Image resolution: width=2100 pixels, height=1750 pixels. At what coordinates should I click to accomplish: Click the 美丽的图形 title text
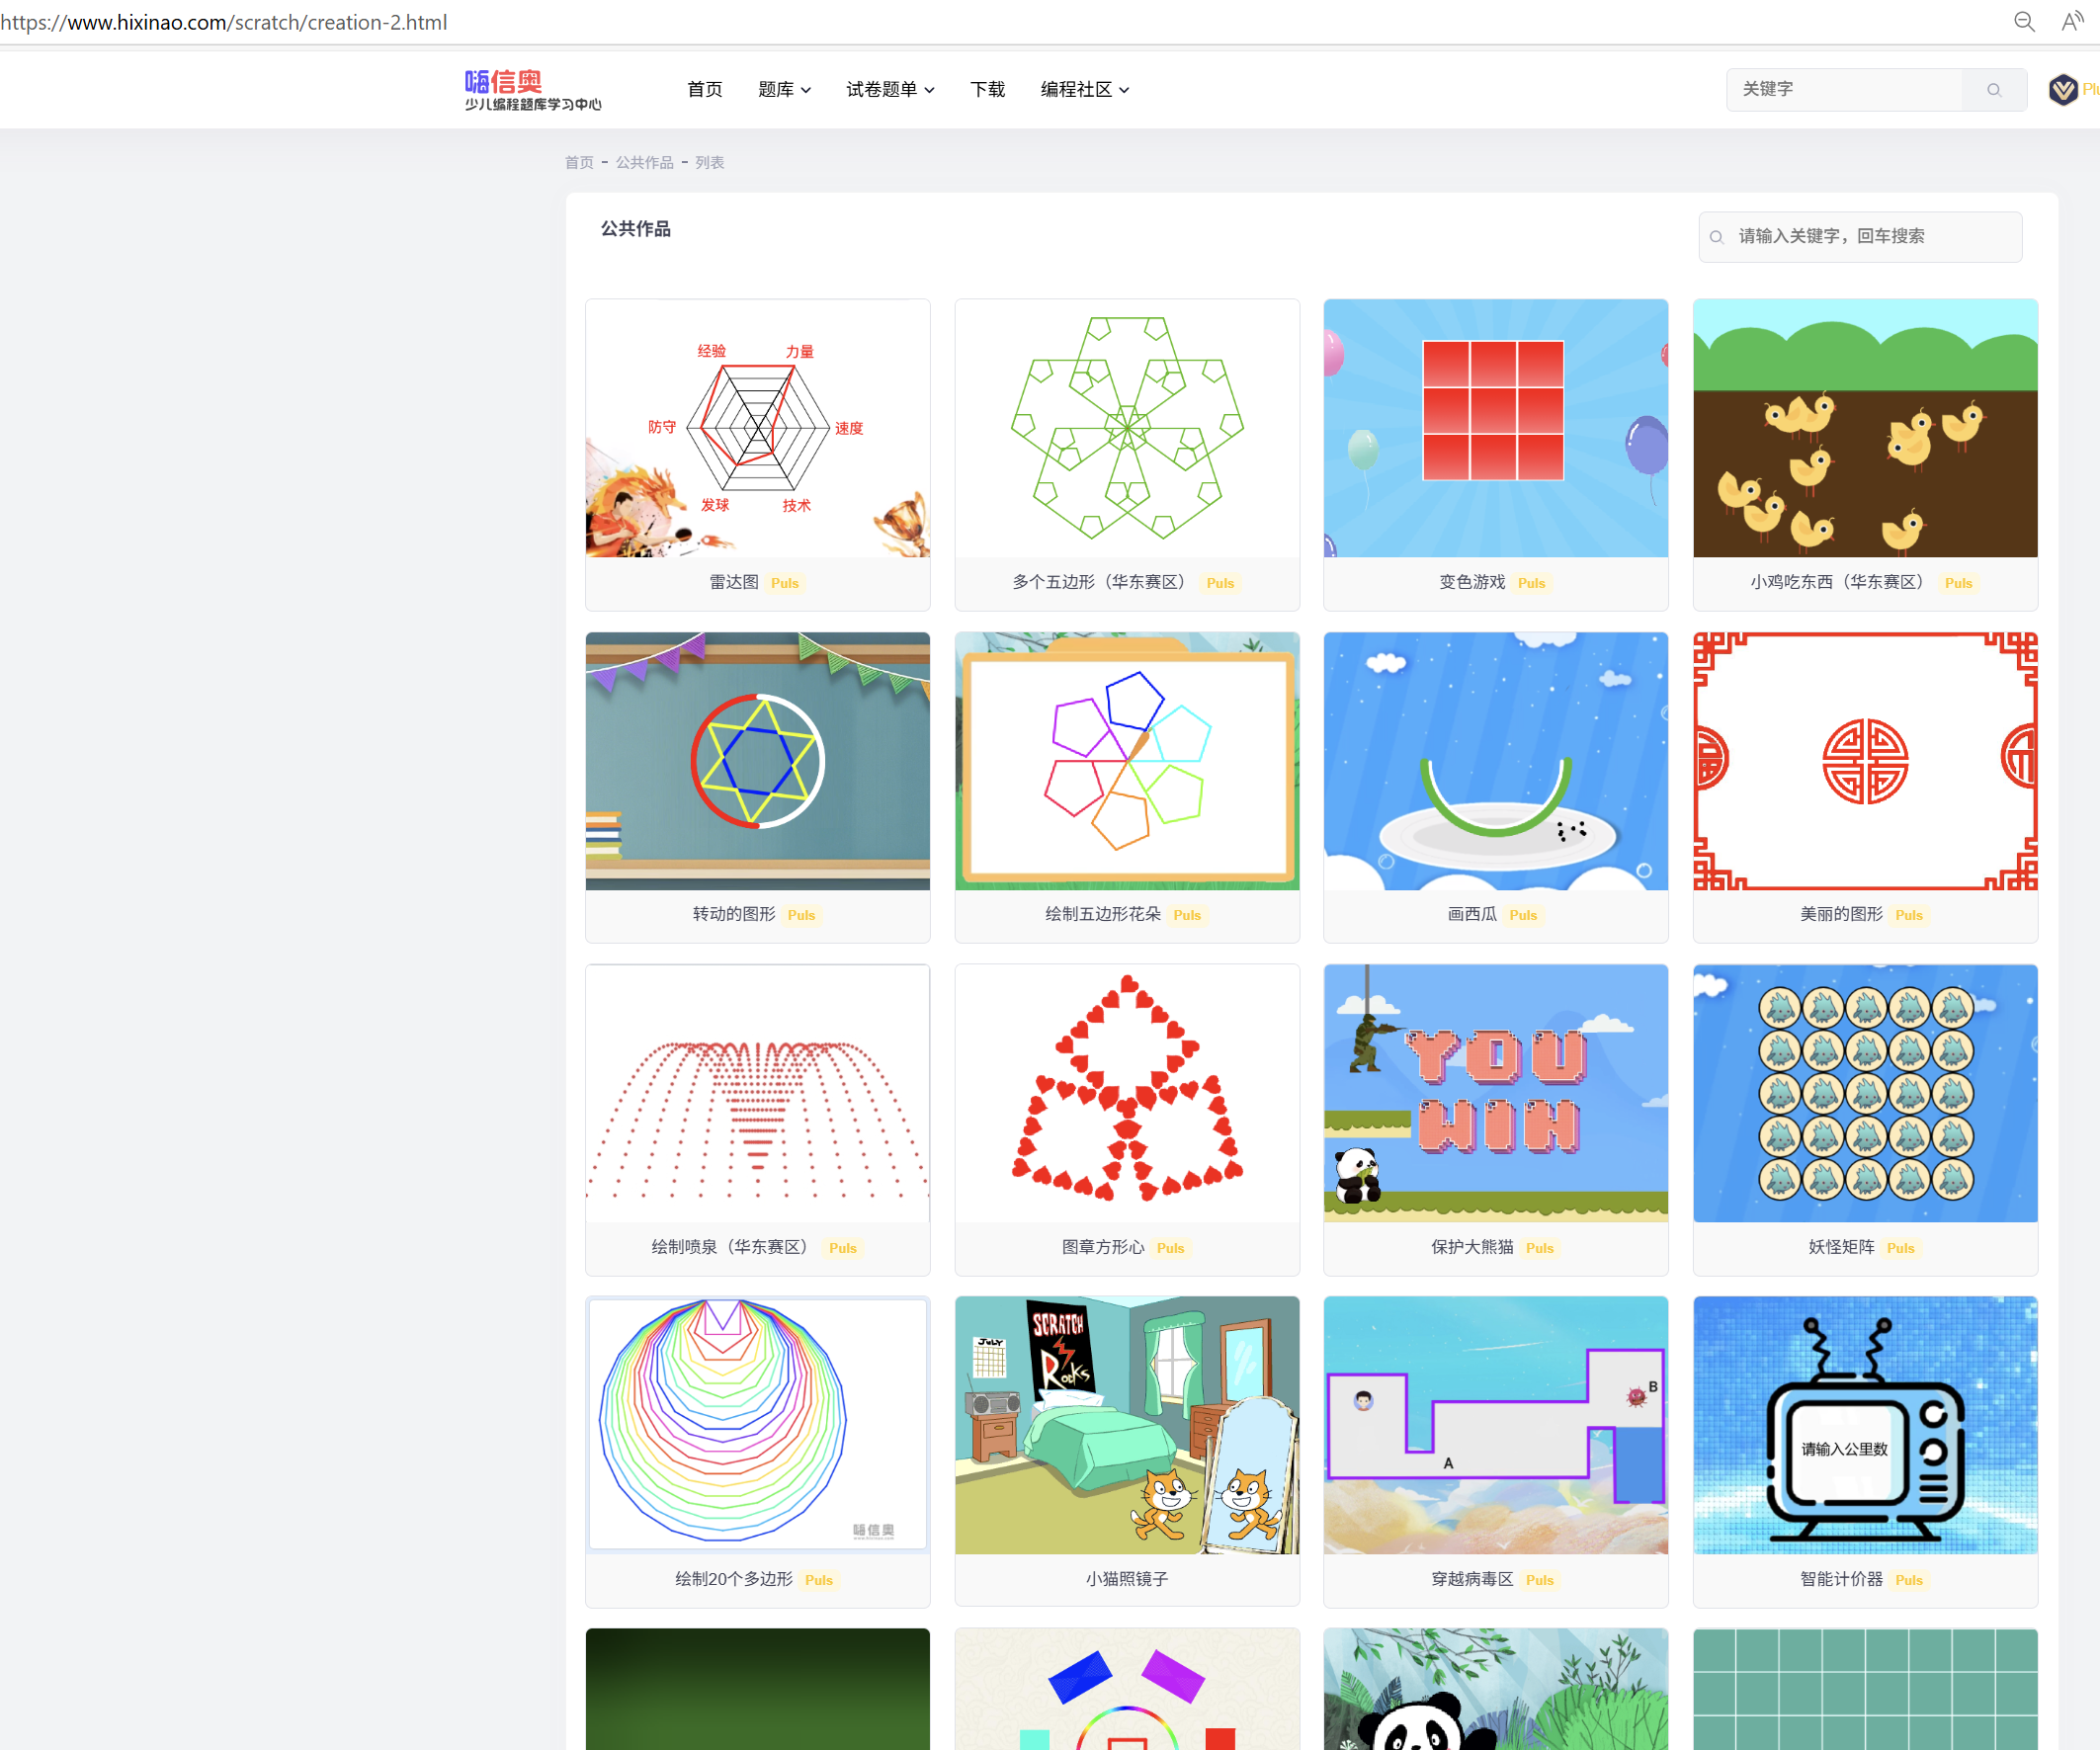(1840, 914)
